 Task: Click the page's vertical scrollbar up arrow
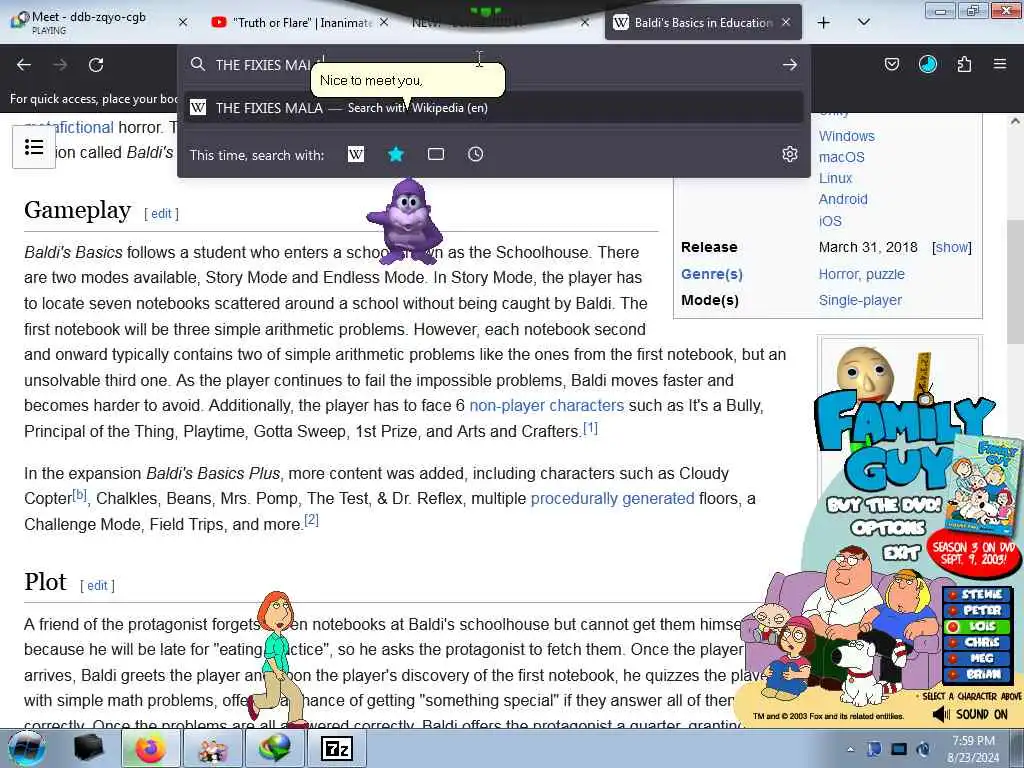coord(1015,121)
